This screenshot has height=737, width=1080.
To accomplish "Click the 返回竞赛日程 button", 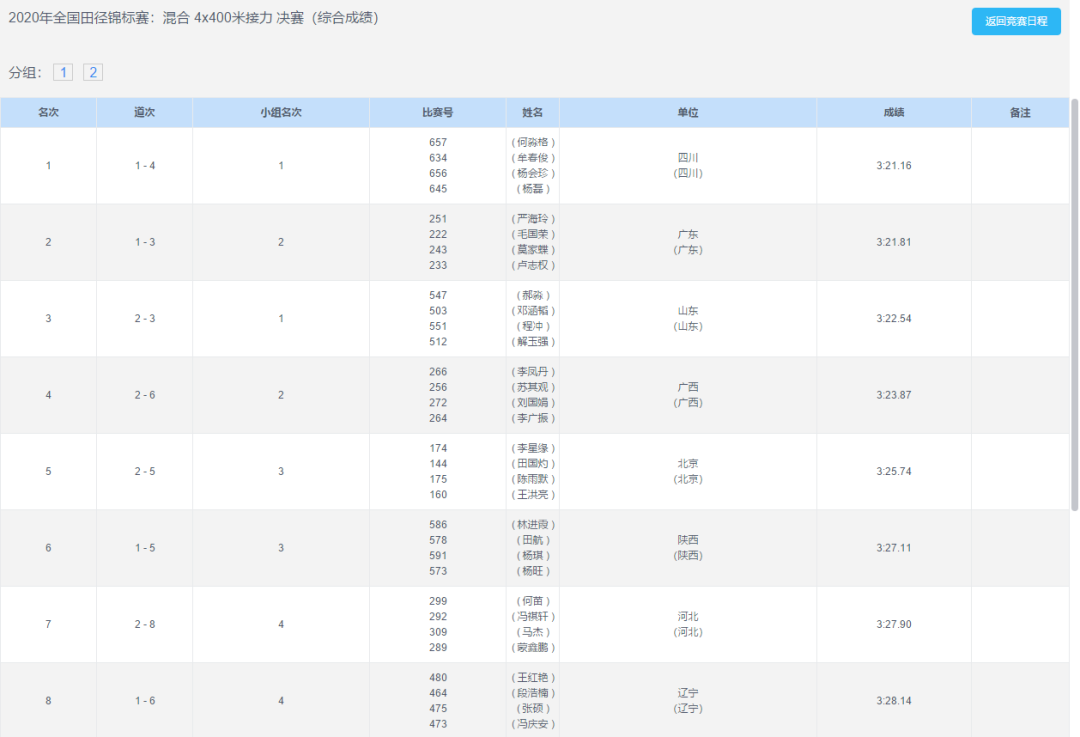I will (x=1015, y=21).
